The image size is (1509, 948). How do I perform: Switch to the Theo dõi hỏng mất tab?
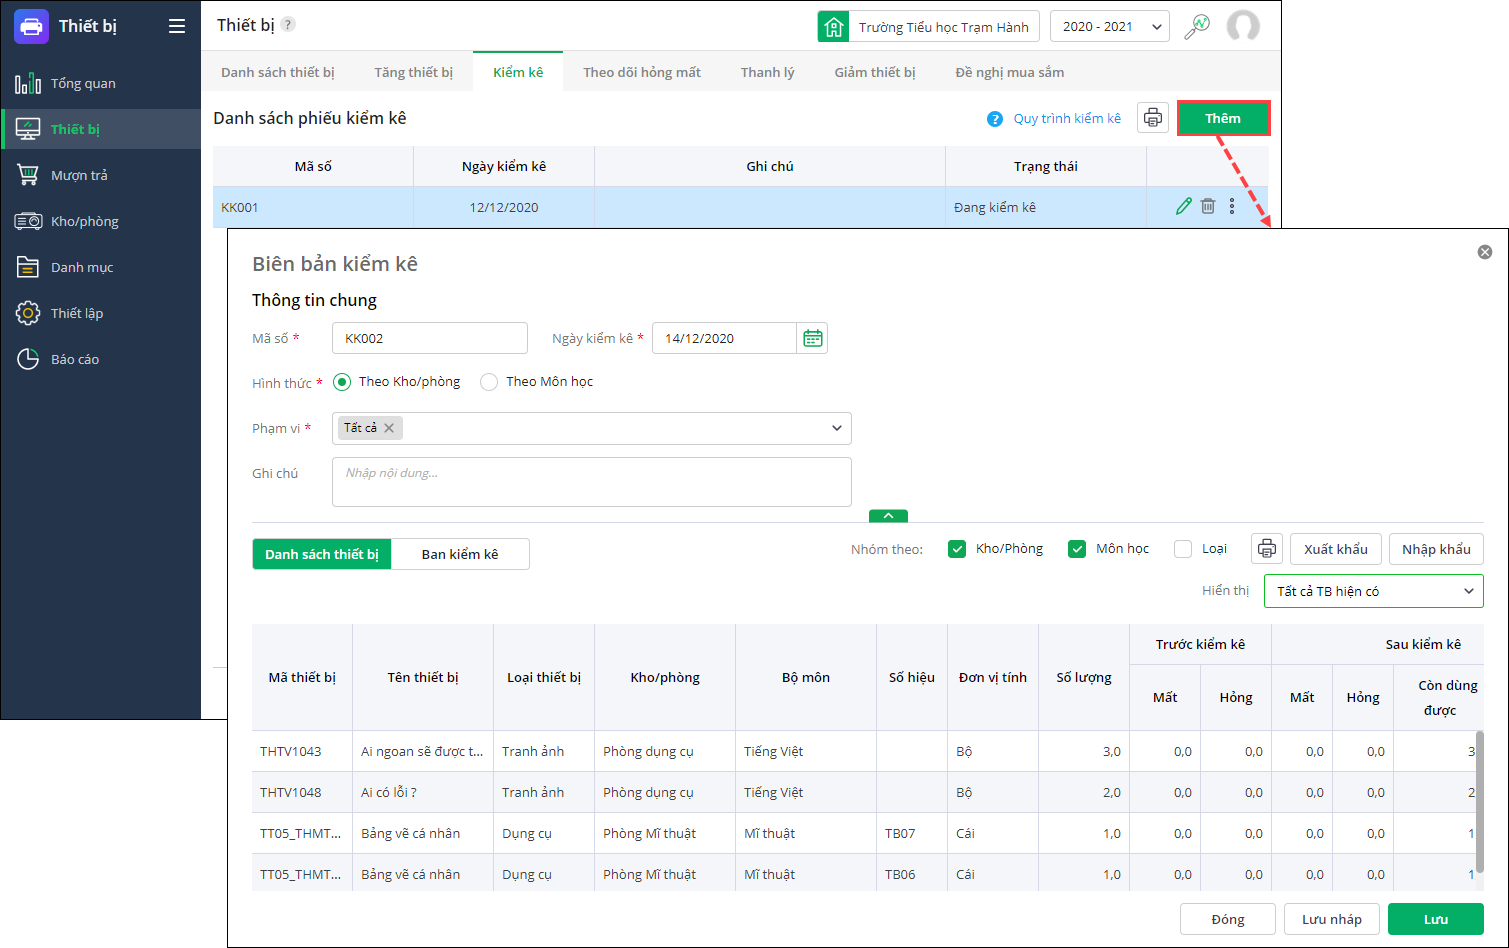click(x=641, y=72)
